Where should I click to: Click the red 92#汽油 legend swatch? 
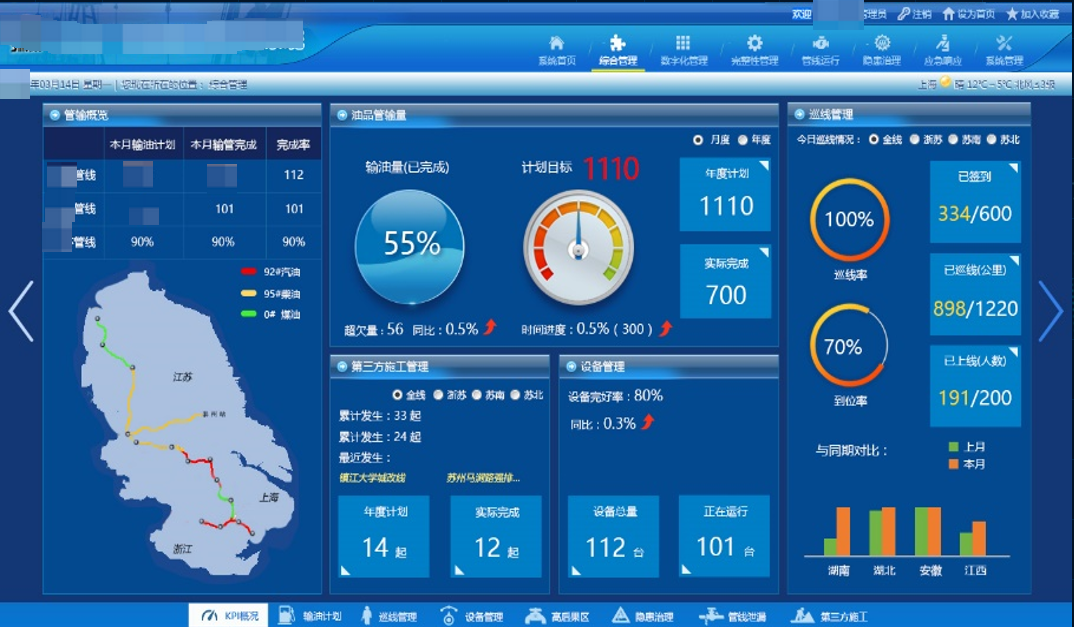[249, 272]
